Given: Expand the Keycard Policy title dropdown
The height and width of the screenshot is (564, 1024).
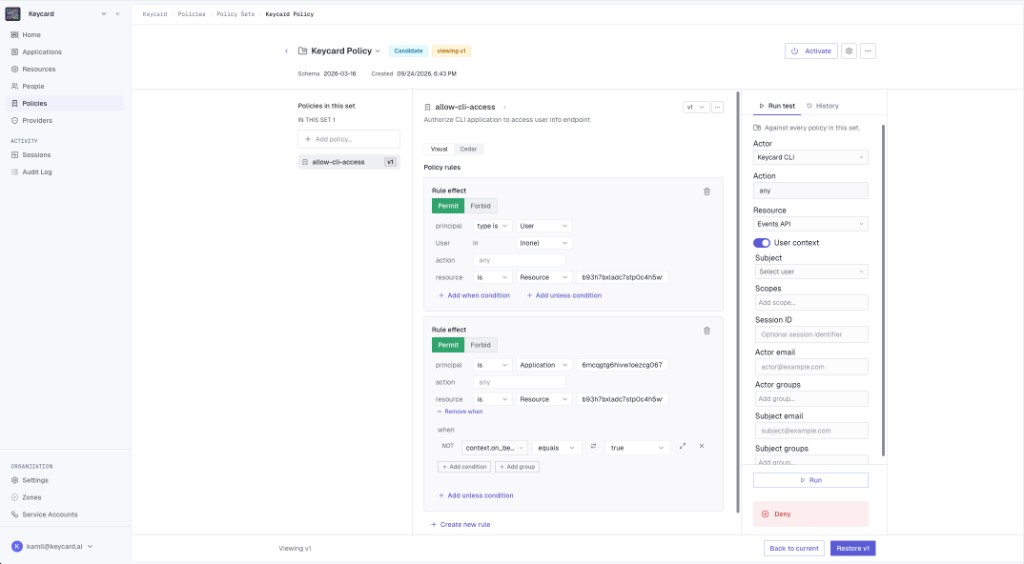Looking at the screenshot, I should pos(377,51).
